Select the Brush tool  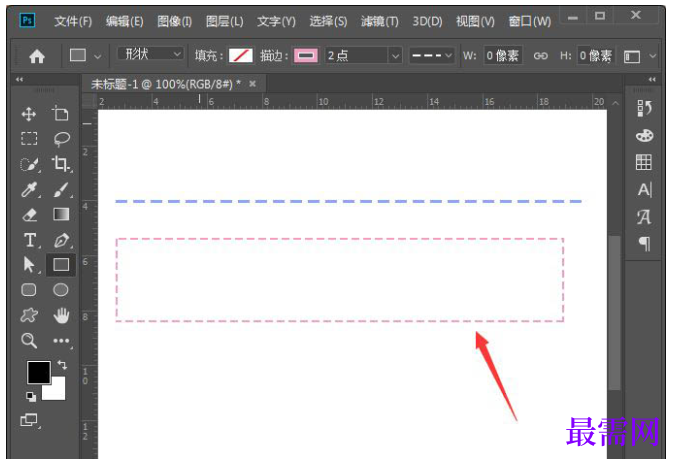tap(61, 189)
